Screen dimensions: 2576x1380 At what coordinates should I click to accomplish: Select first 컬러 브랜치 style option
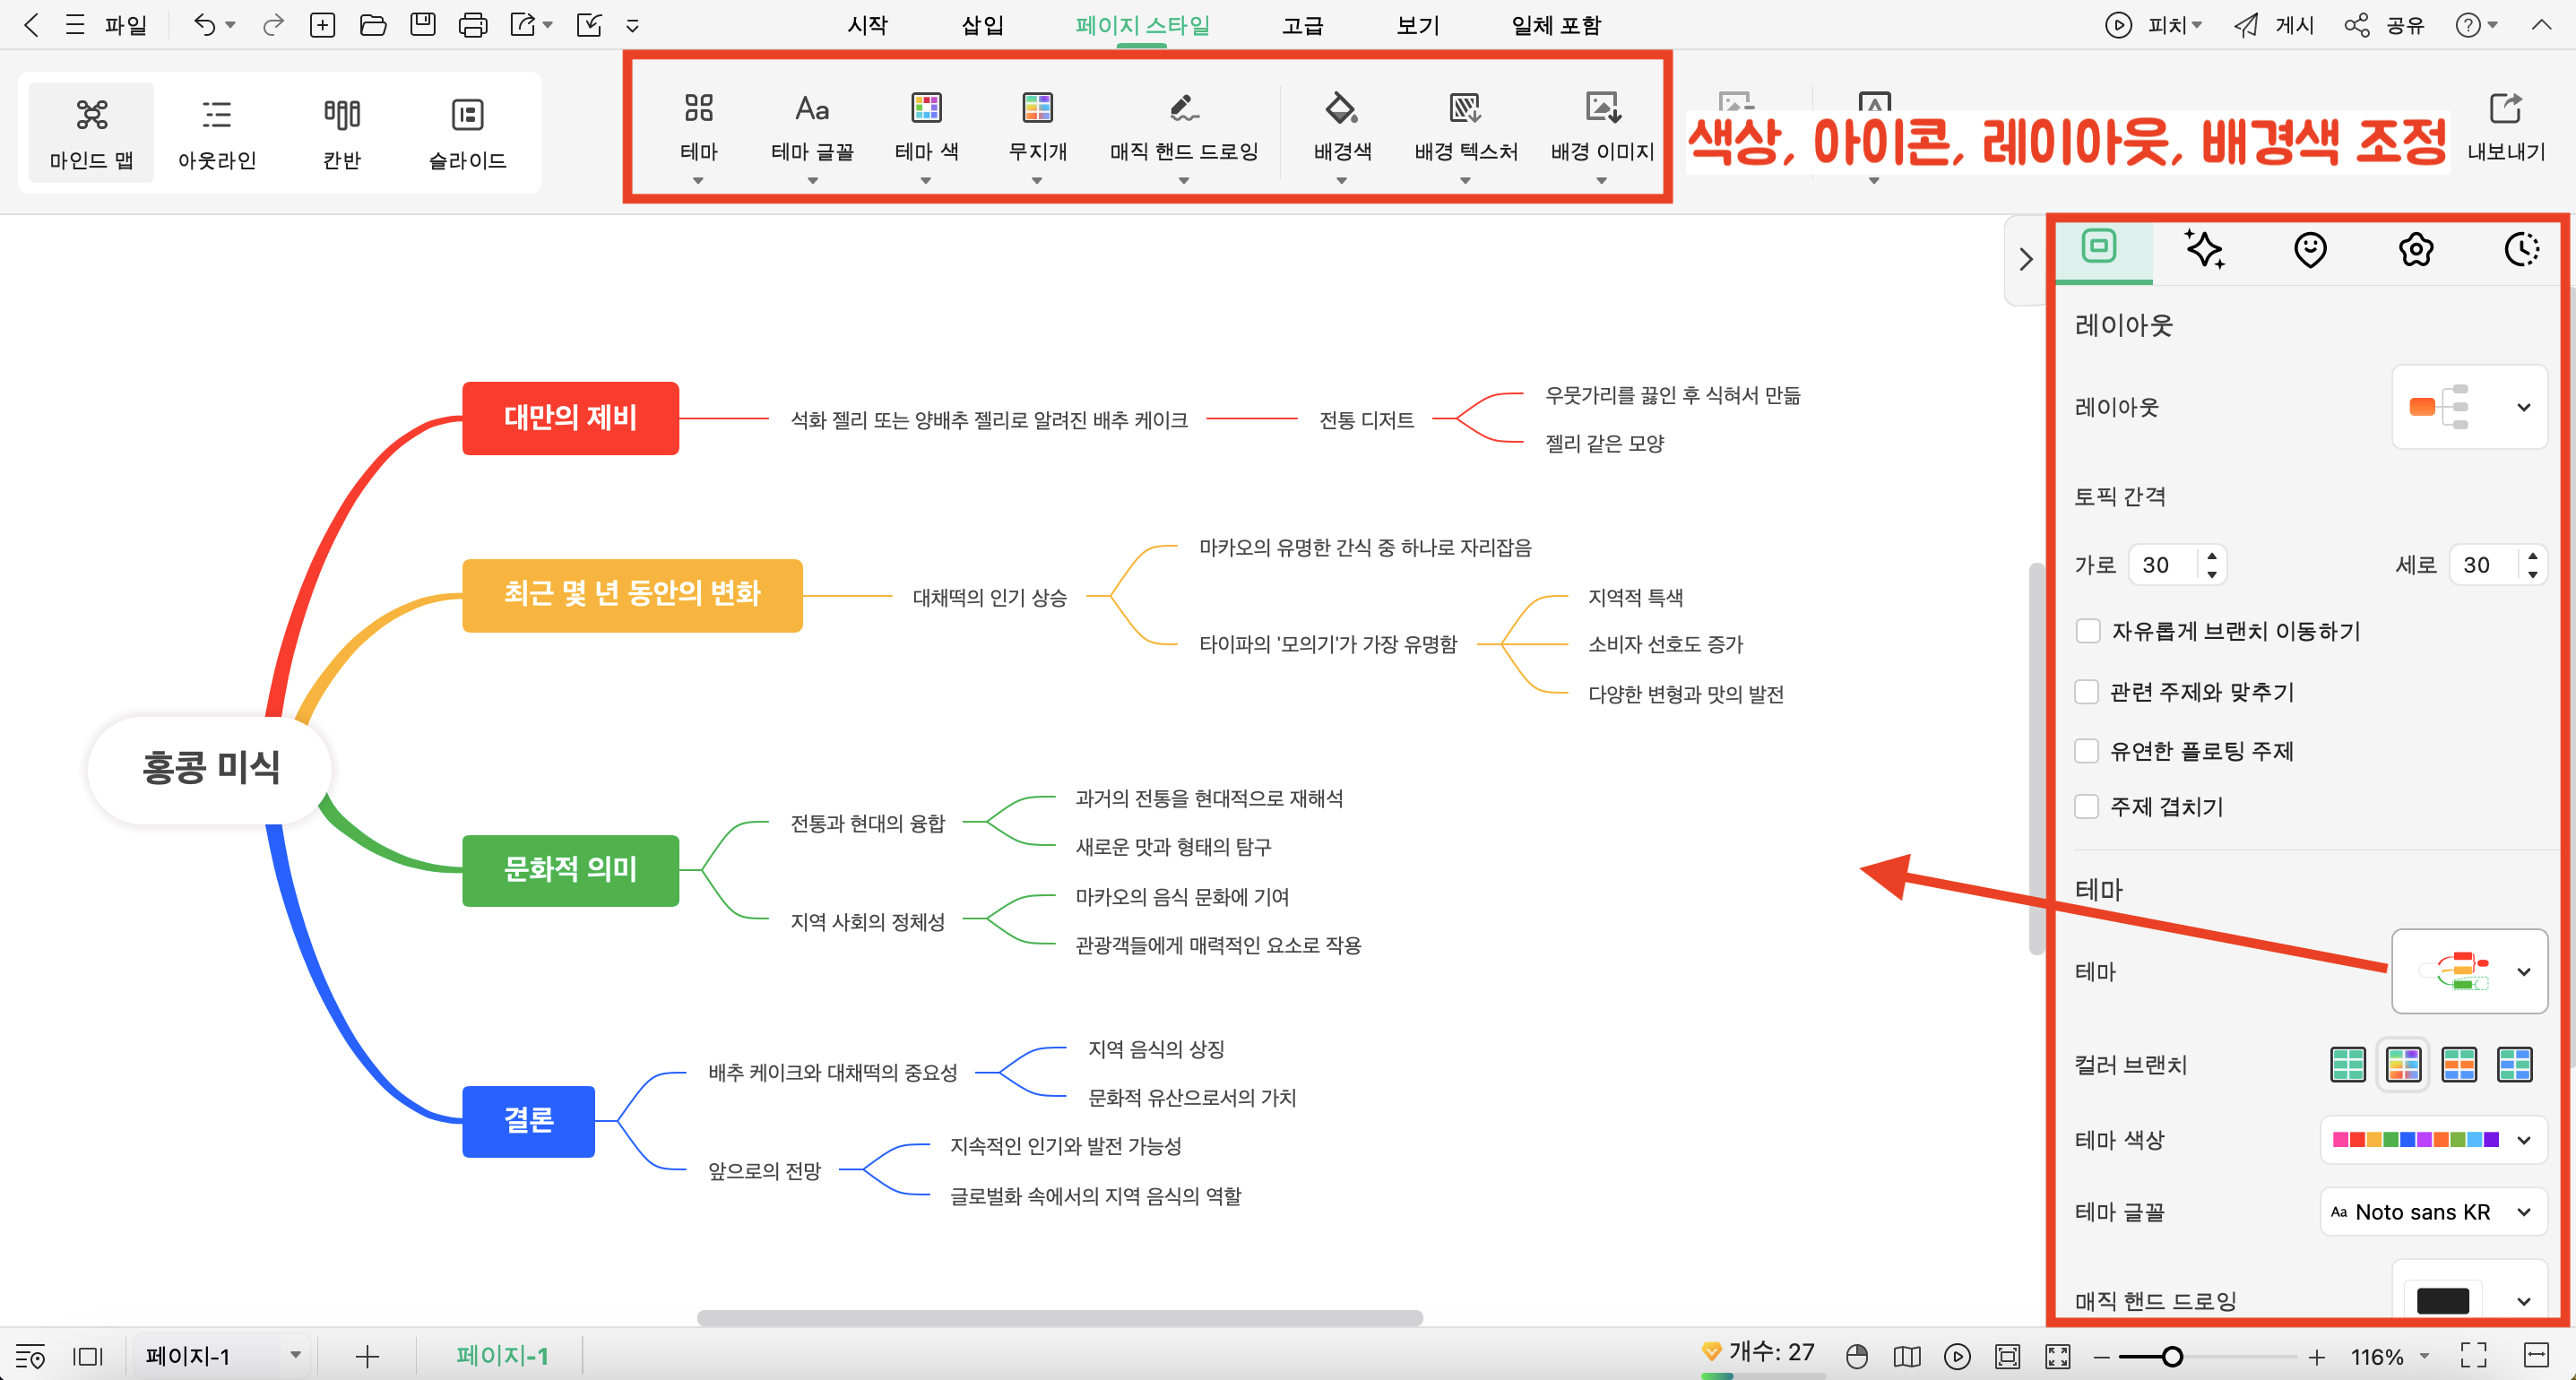point(2347,1064)
